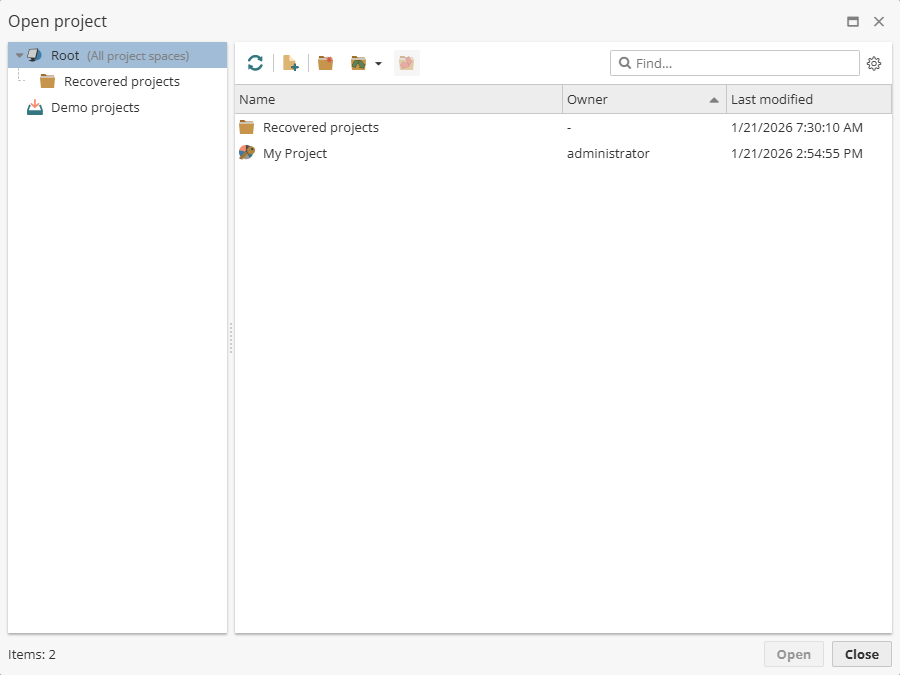Refresh the project list
The width and height of the screenshot is (900, 675).
pyautogui.click(x=255, y=62)
